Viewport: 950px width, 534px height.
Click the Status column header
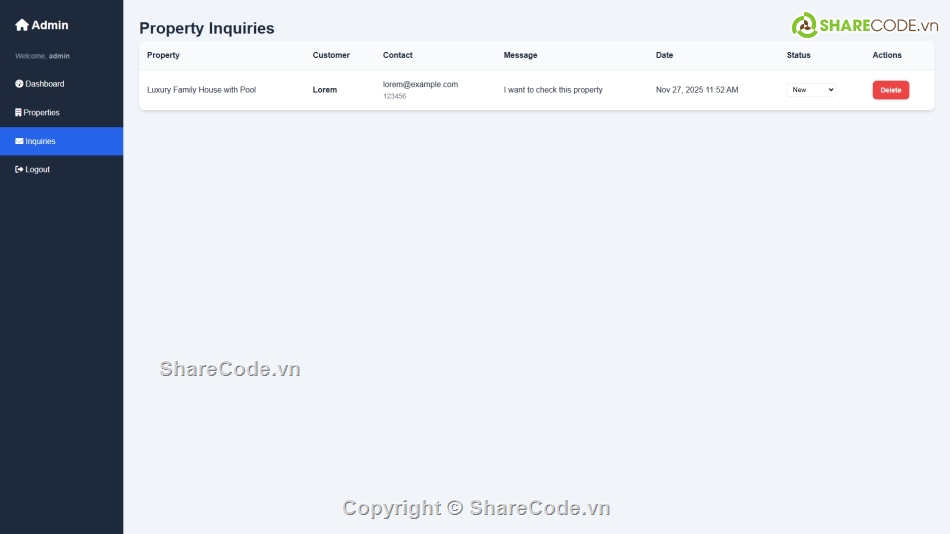coord(798,55)
